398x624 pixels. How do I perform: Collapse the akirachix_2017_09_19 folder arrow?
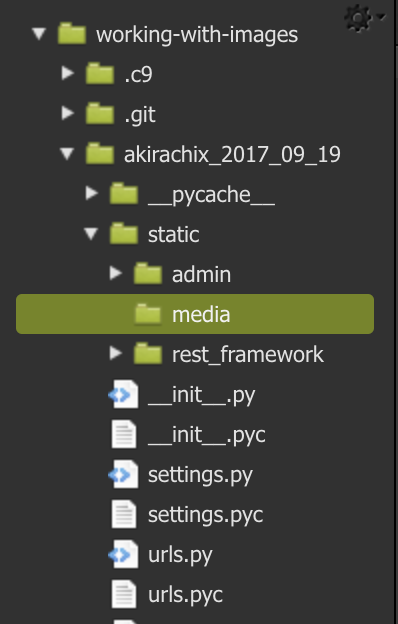67,154
